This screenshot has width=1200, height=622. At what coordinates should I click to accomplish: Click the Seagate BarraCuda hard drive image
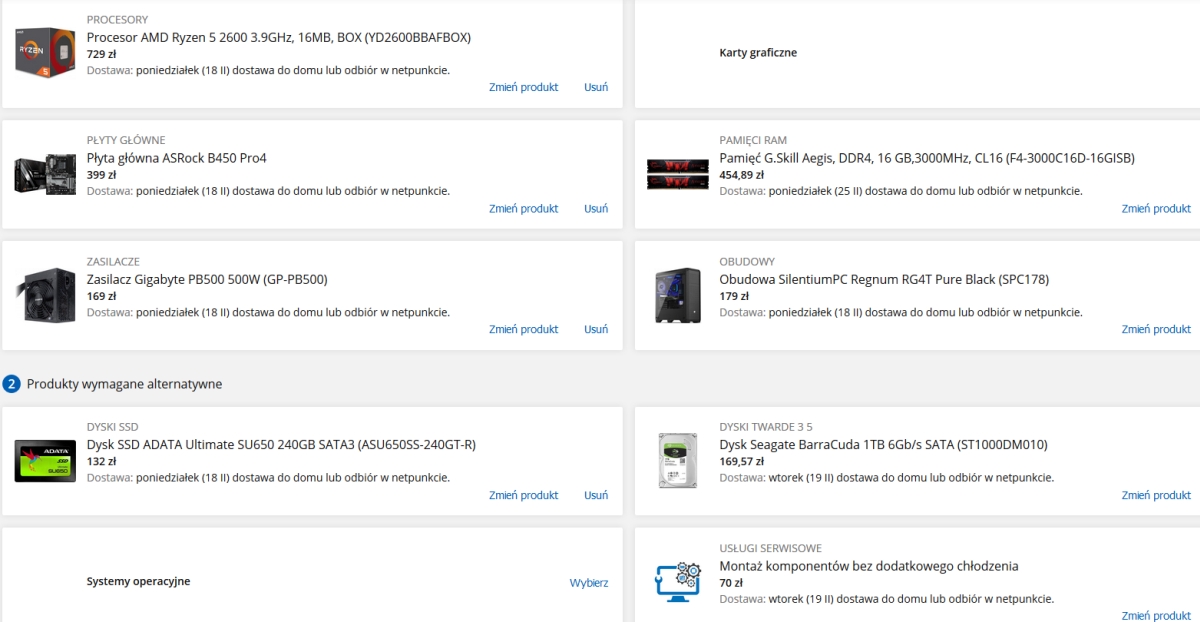coord(677,461)
